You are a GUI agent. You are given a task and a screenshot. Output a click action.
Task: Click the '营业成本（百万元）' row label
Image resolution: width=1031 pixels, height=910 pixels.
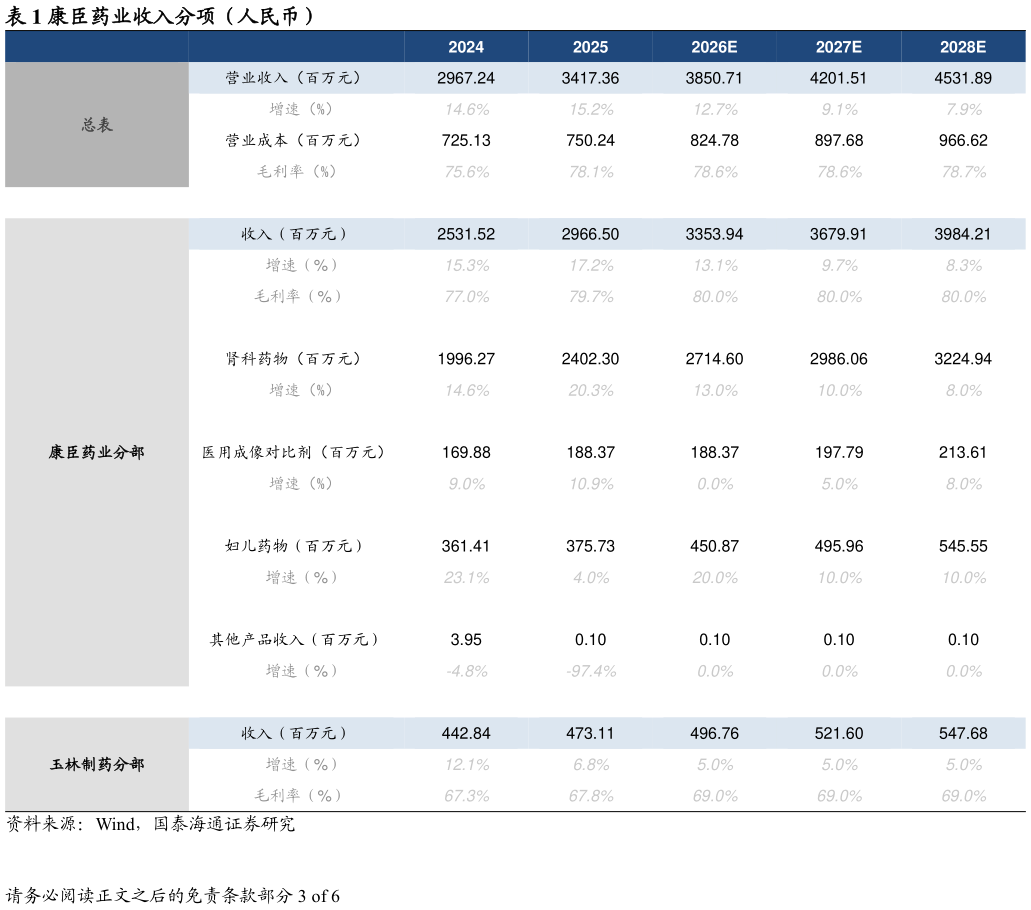(293, 141)
